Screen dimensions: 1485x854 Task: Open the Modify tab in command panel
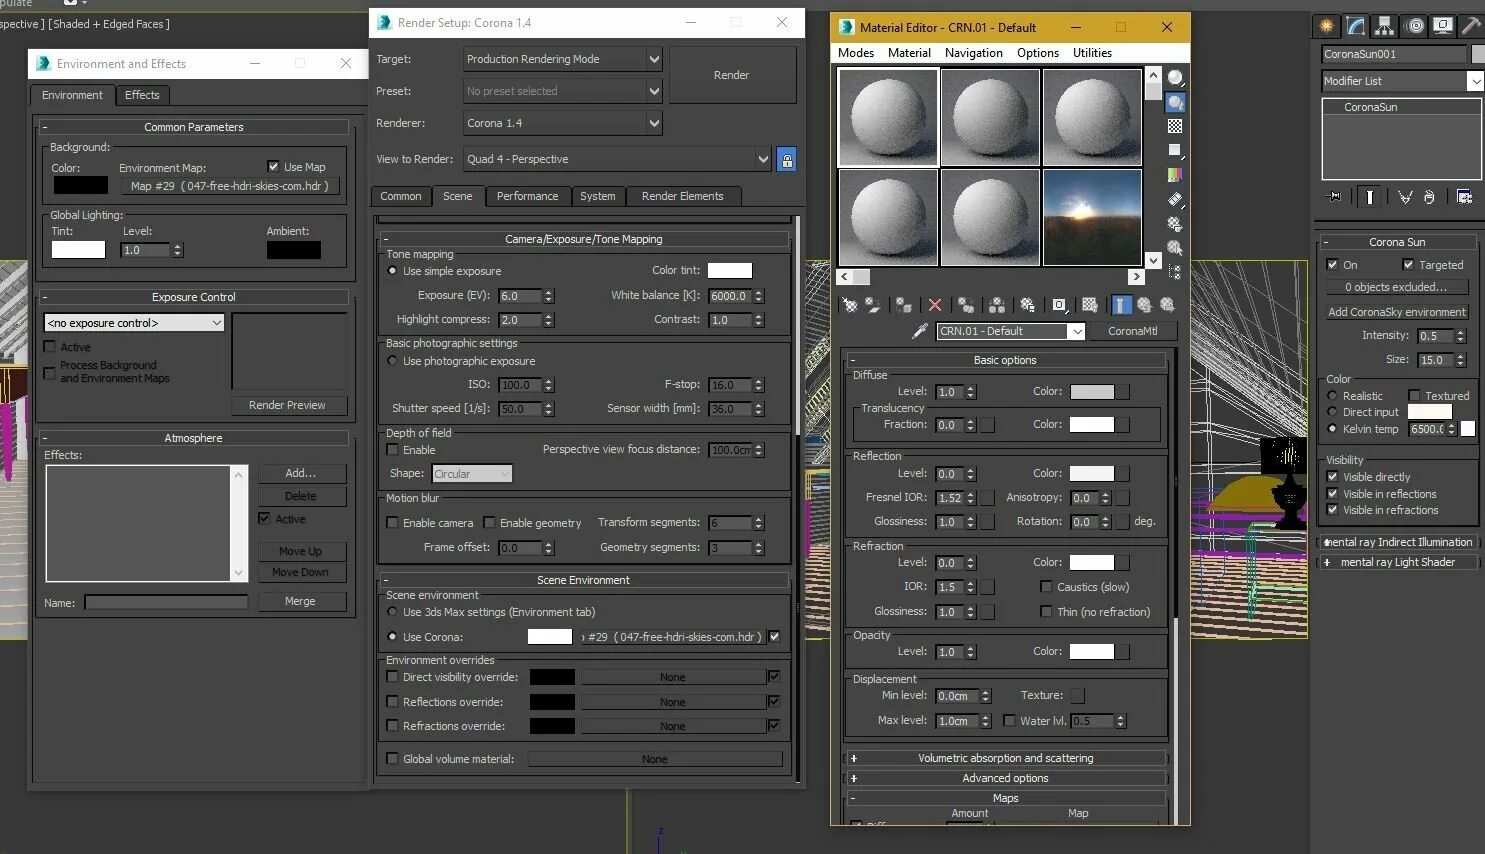coord(1355,26)
